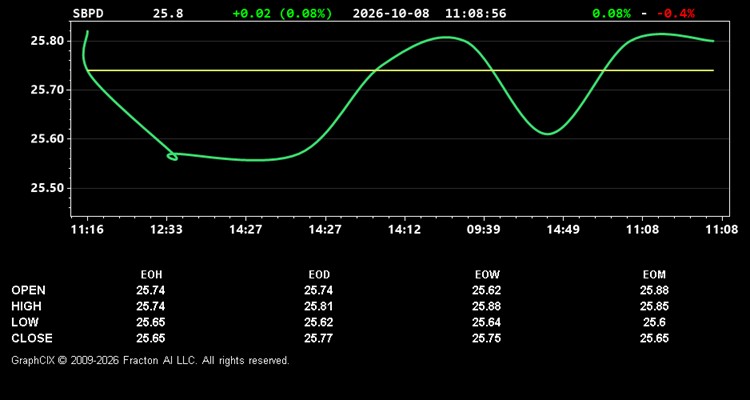Select the EOD column header
The width and height of the screenshot is (750, 400).
tap(319, 275)
